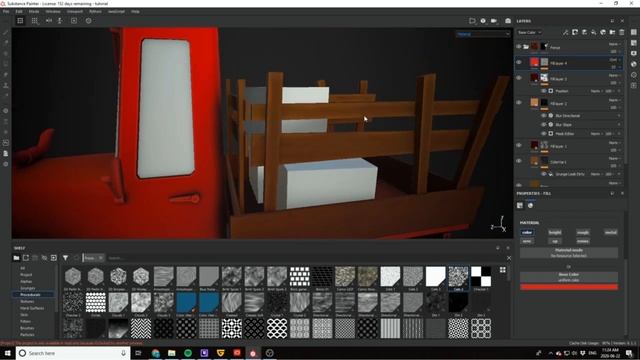Open Spotify from the taskbar
Image resolution: width=640 pixels, height=360 pixels.
click(188, 353)
